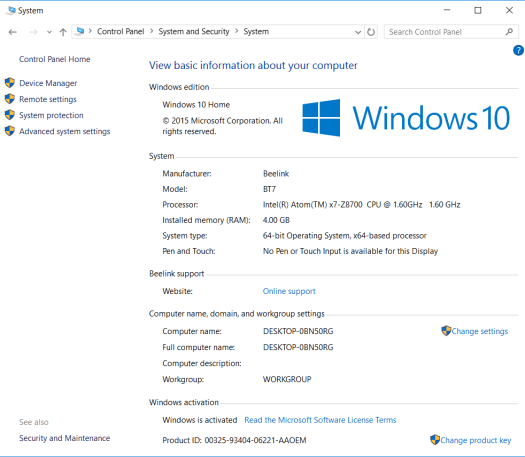Close the System window
The height and width of the screenshot is (457, 525).
tap(509, 10)
